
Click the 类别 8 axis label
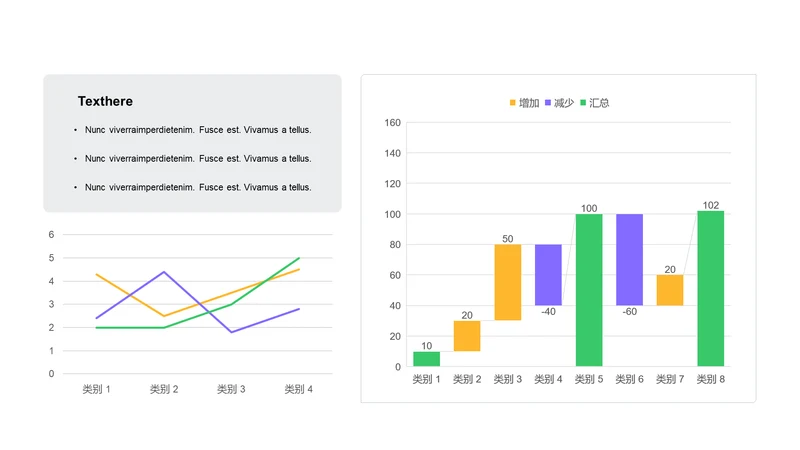[x=711, y=379]
